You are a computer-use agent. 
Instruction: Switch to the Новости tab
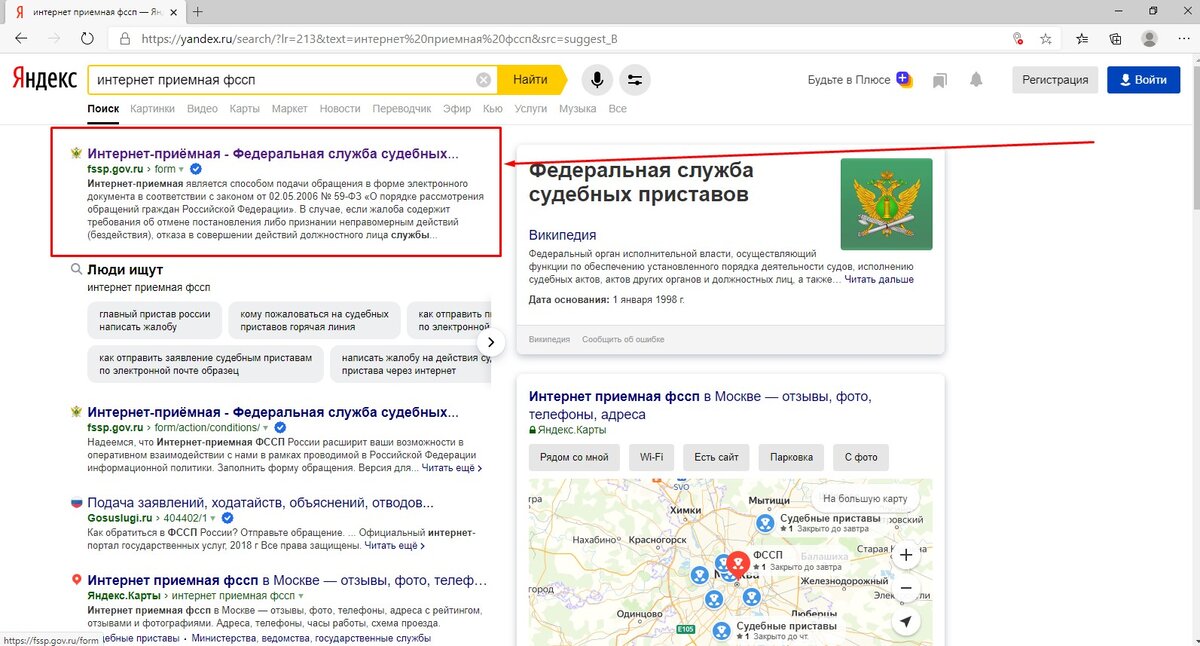(340, 108)
